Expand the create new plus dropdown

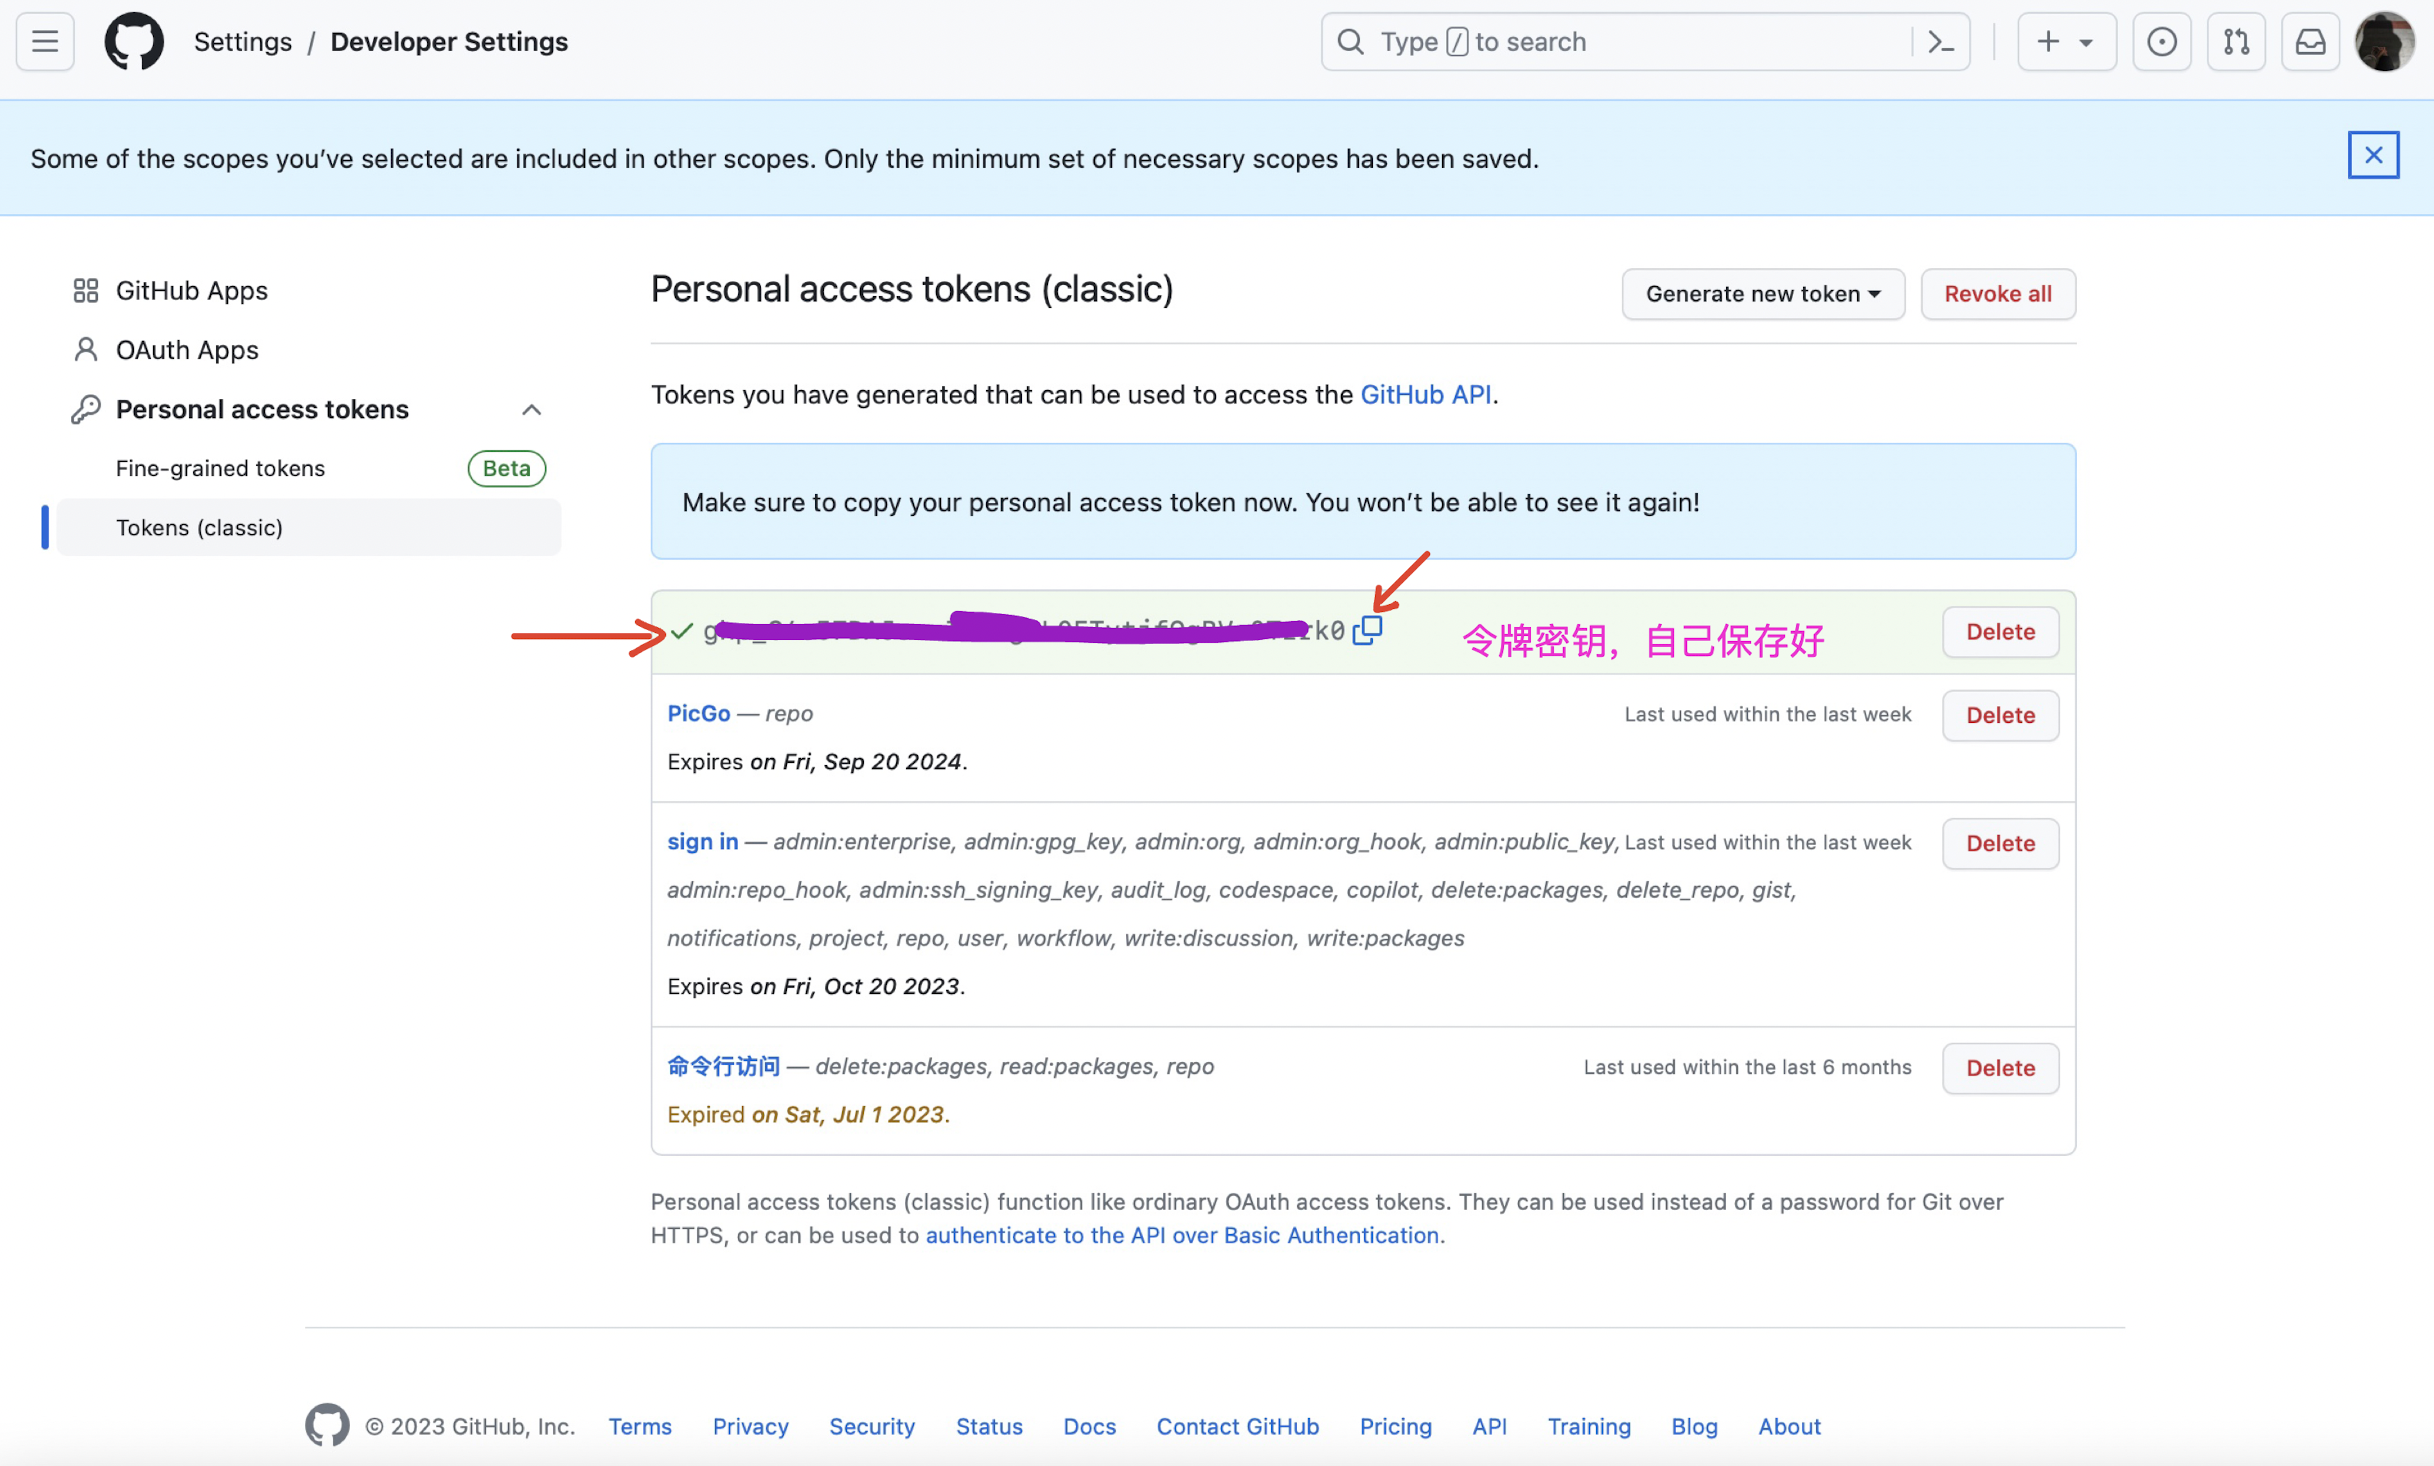tap(2066, 41)
